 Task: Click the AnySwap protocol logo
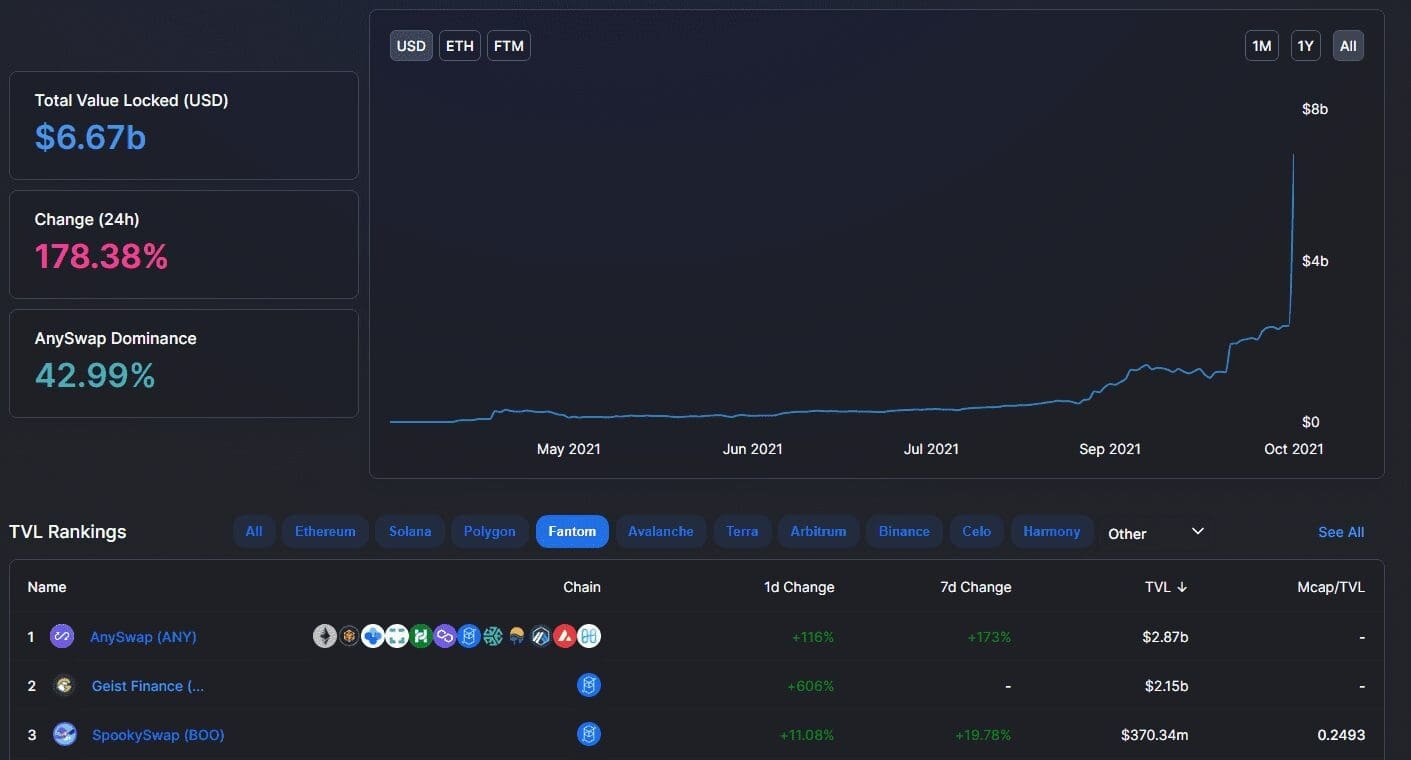coord(62,636)
